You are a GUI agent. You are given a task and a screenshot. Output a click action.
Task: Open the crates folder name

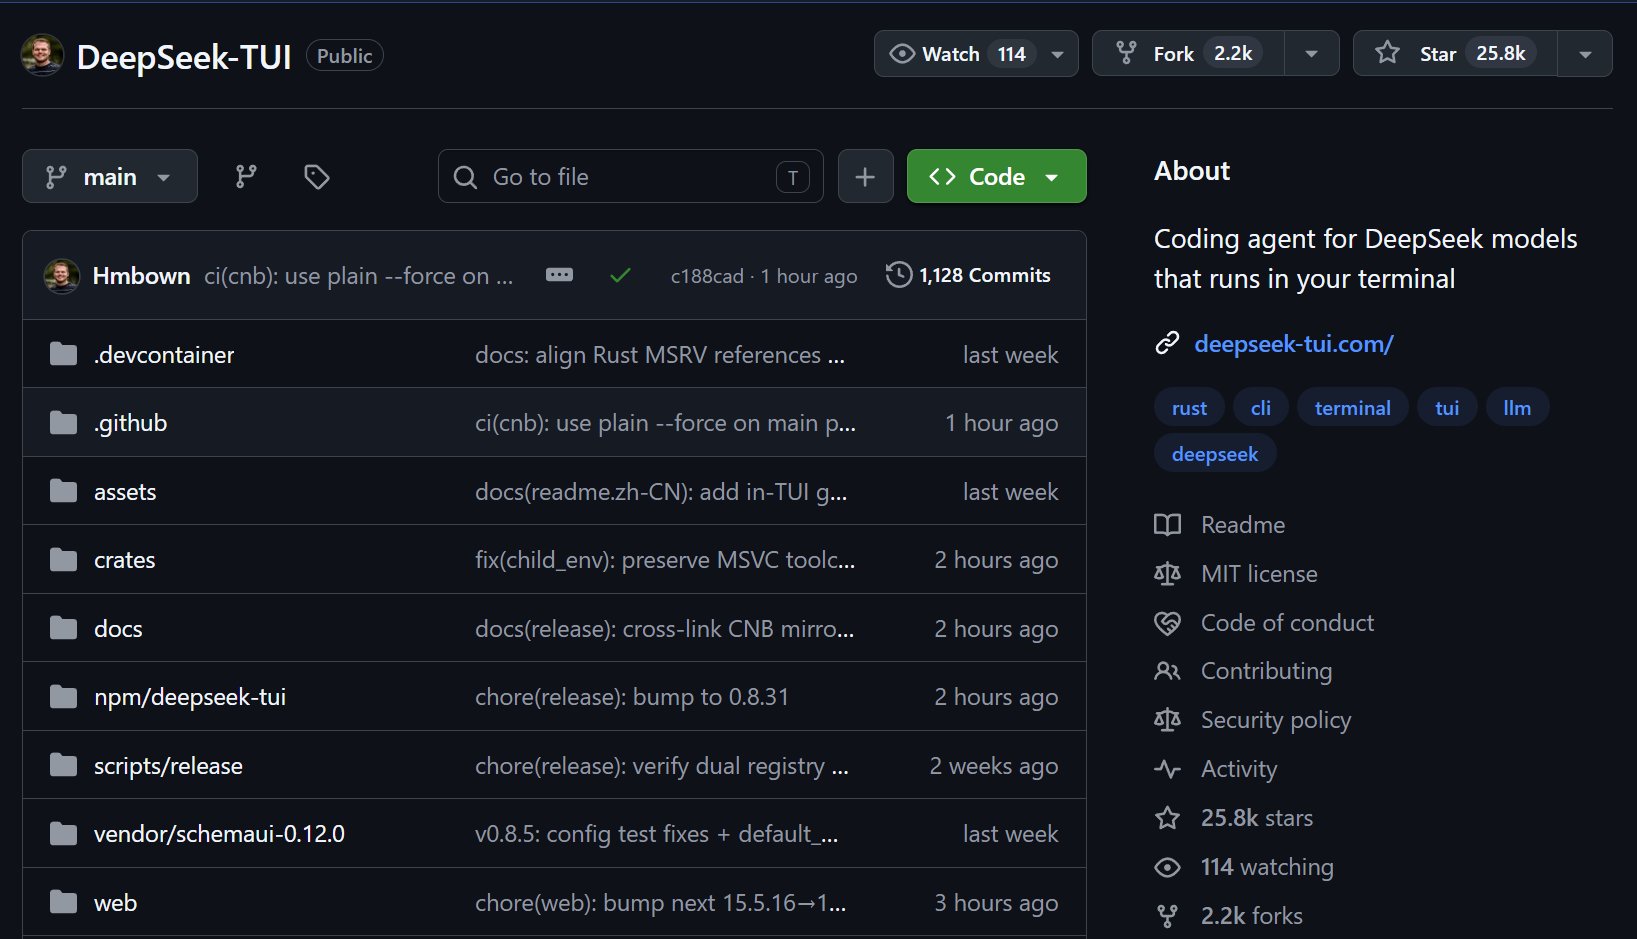124,560
